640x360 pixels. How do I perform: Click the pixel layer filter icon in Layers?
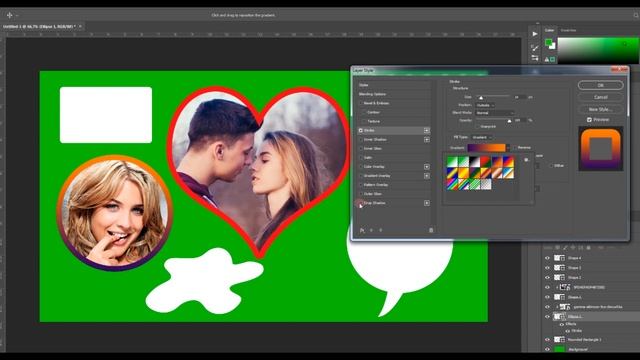(x=558, y=248)
